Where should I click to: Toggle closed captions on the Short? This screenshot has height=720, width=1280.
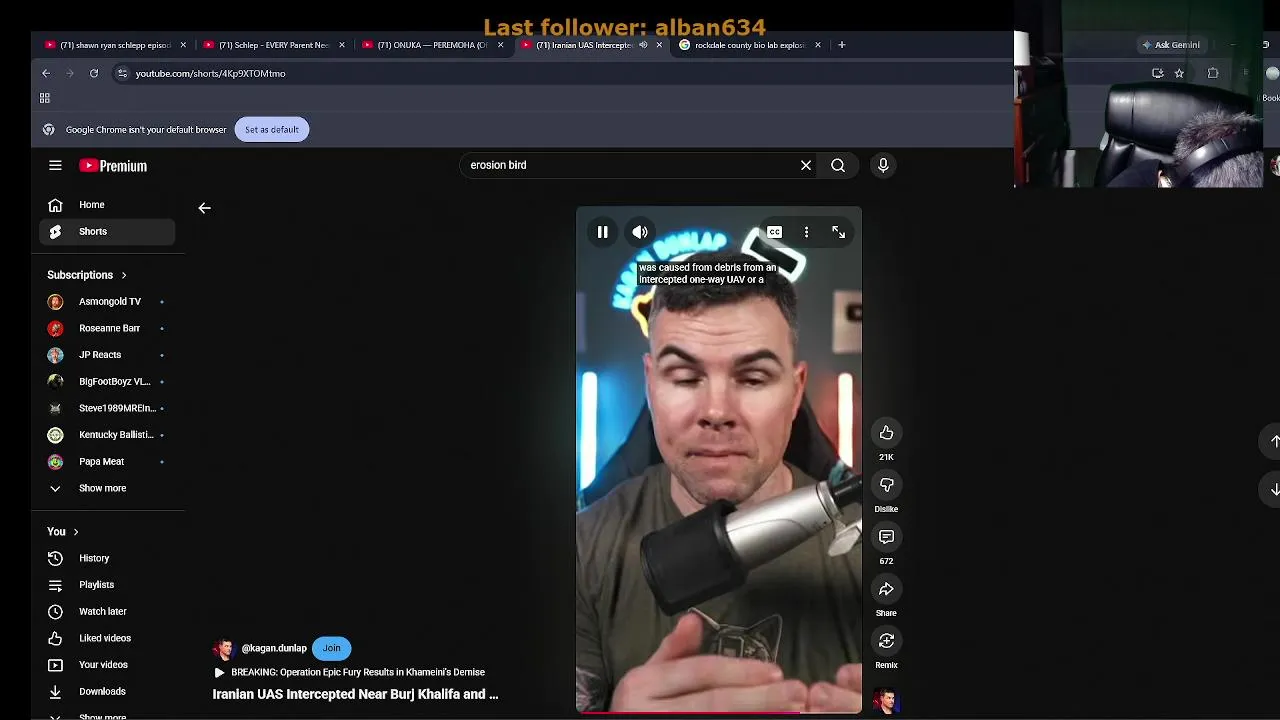click(774, 232)
